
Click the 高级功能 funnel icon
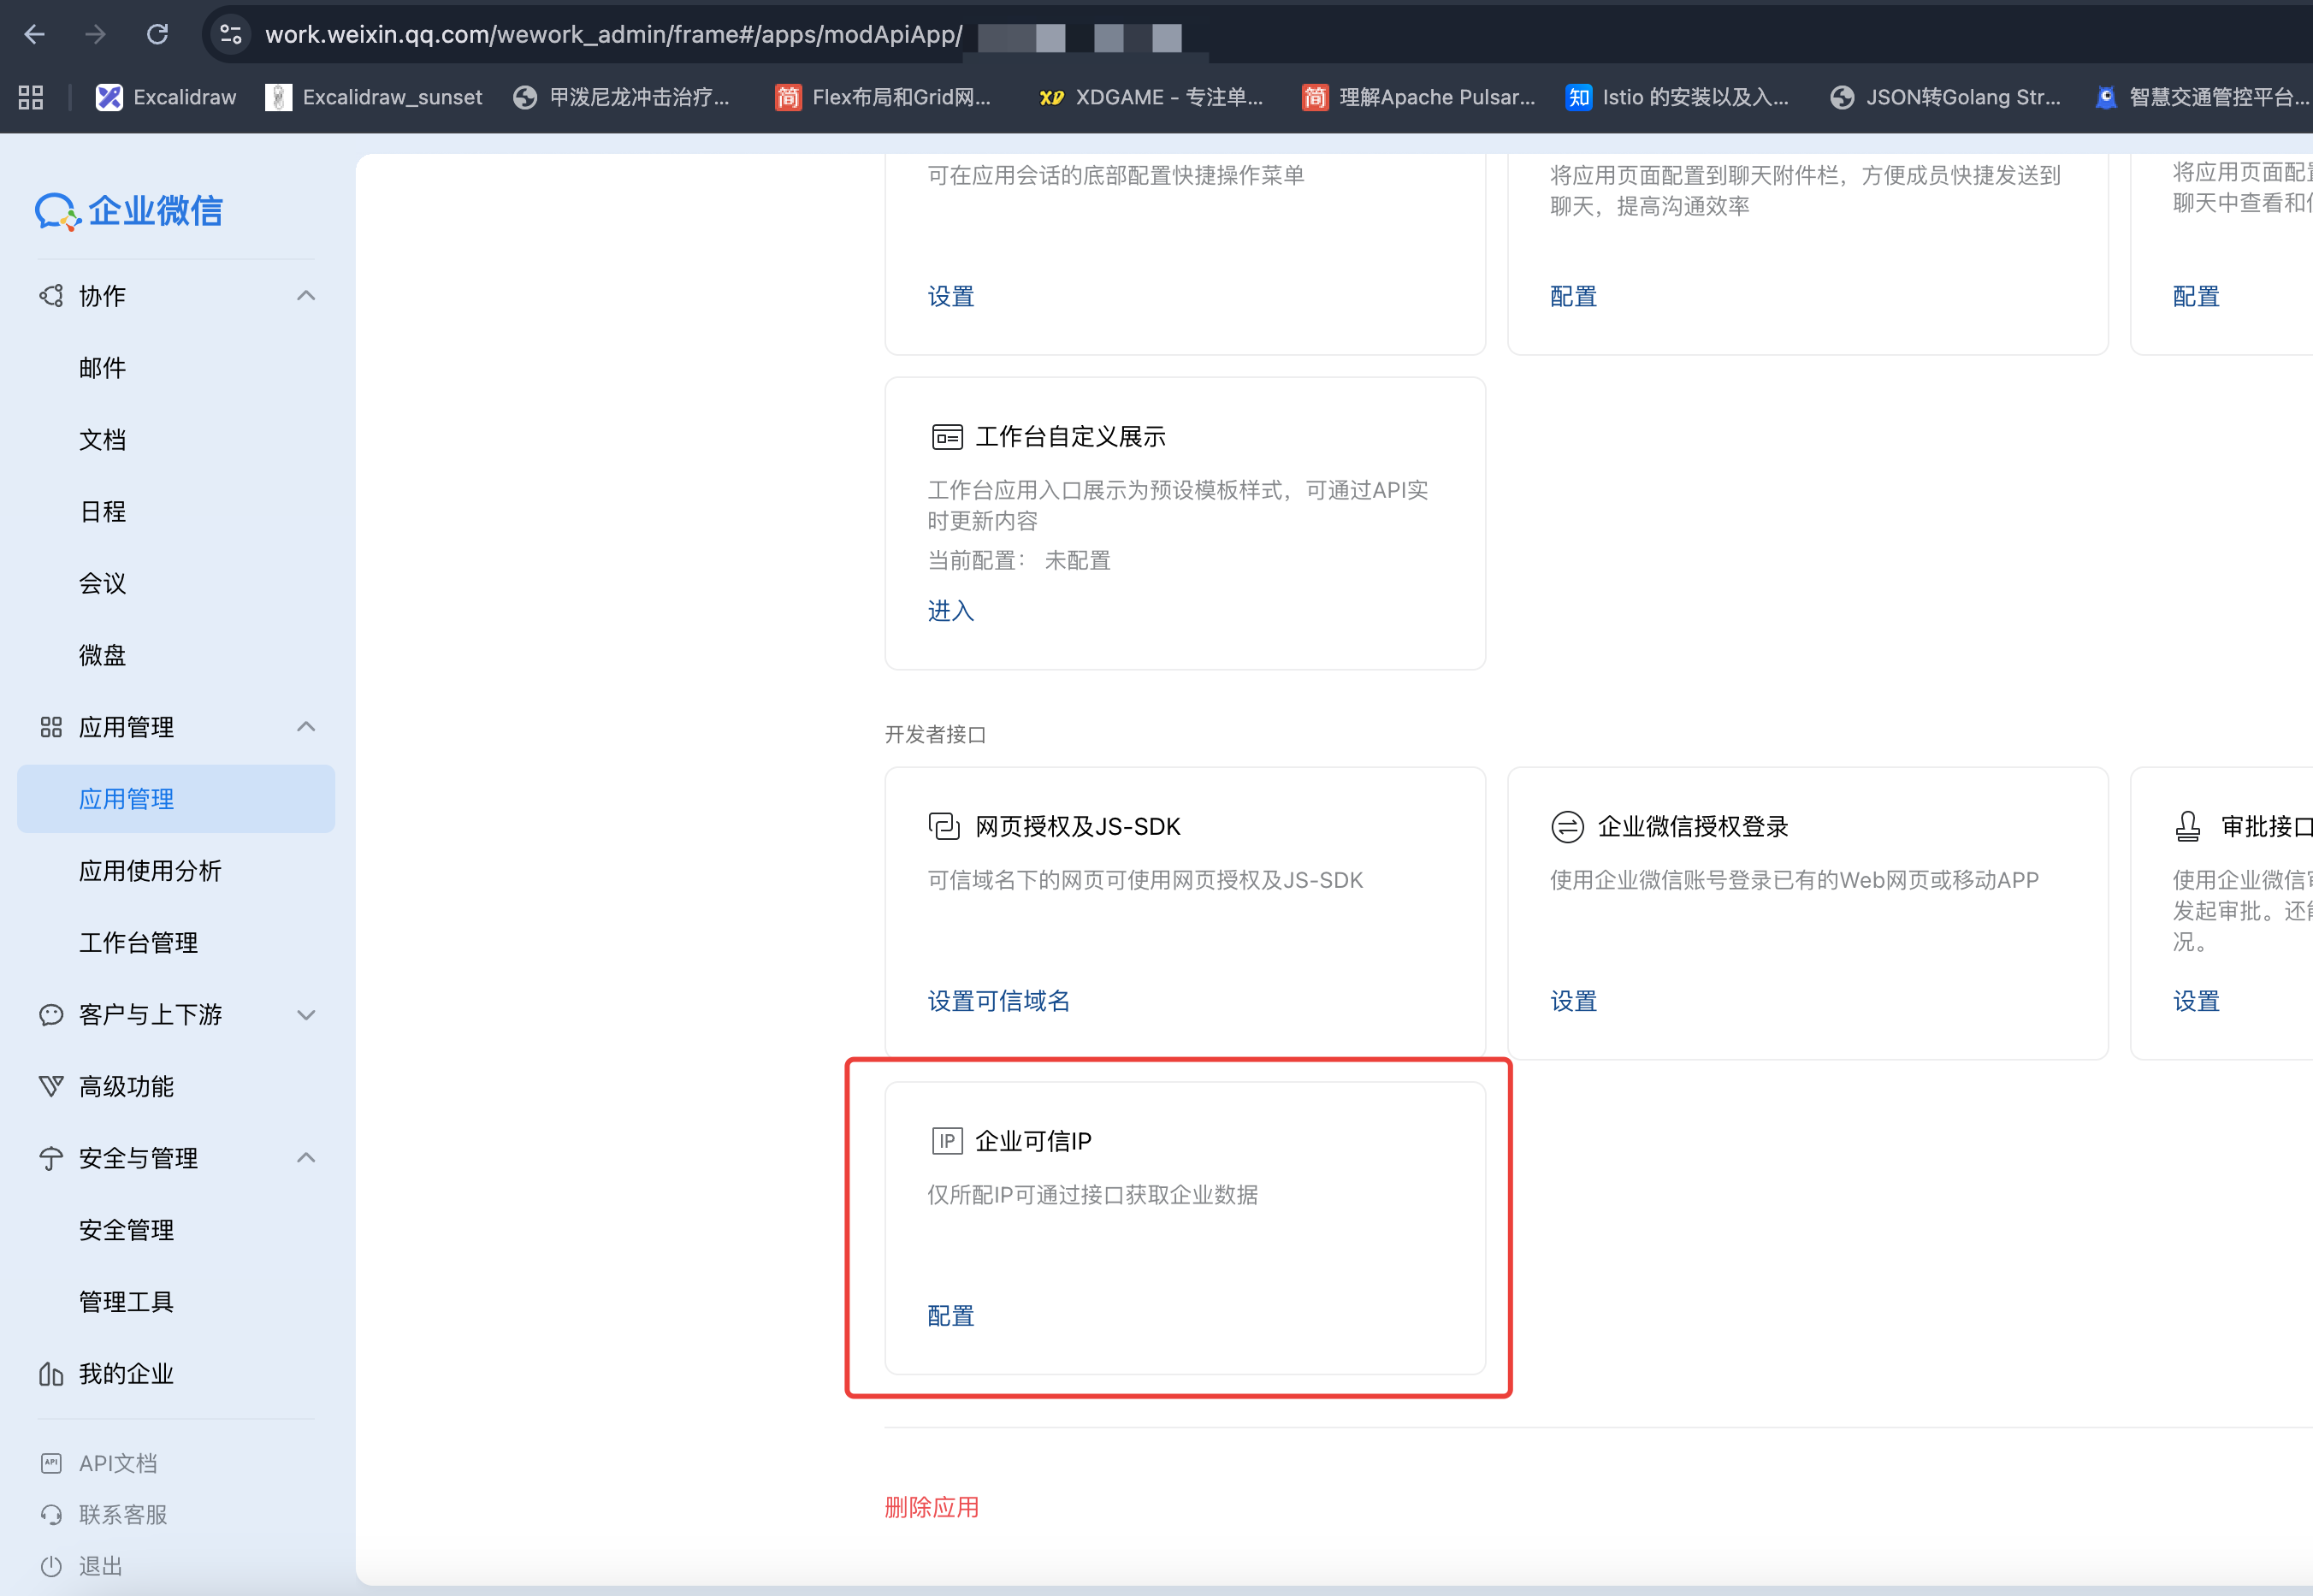click(x=51, y=1086)
